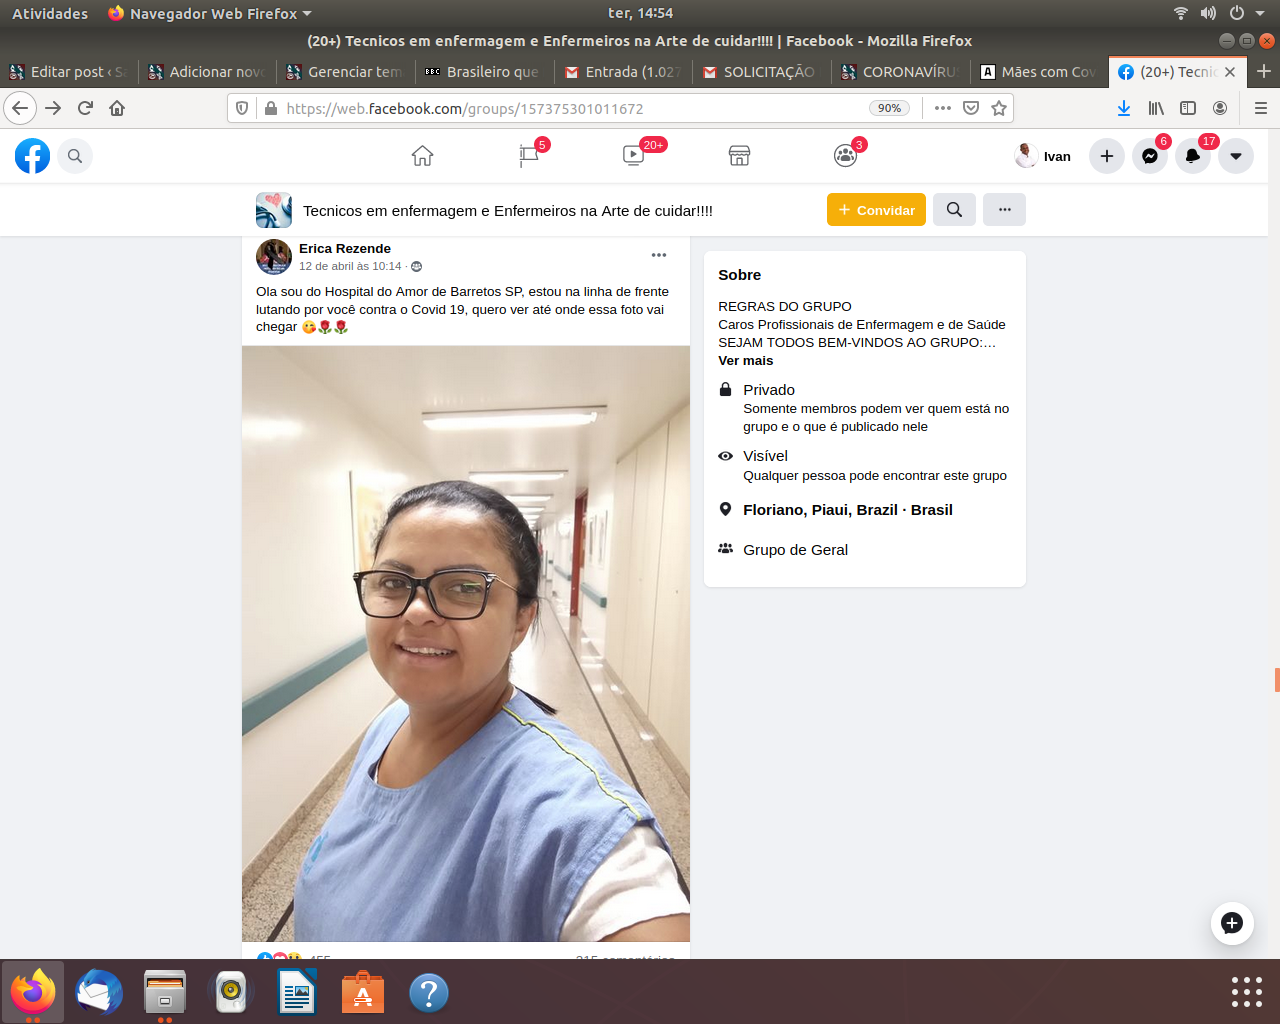Click the Facebook search magnifier icon
The image size is (1280, 1024).
pos(75,156)
